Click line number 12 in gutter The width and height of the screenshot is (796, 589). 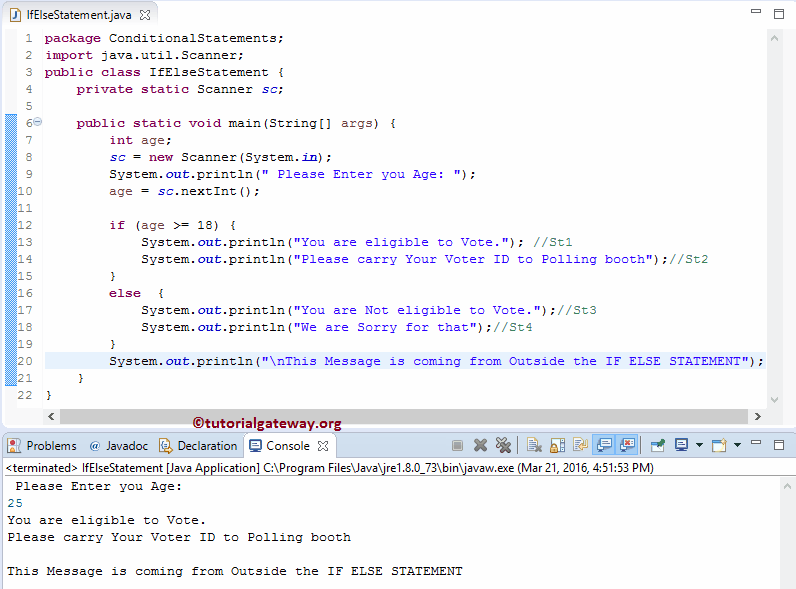click(x=25, y=225)
